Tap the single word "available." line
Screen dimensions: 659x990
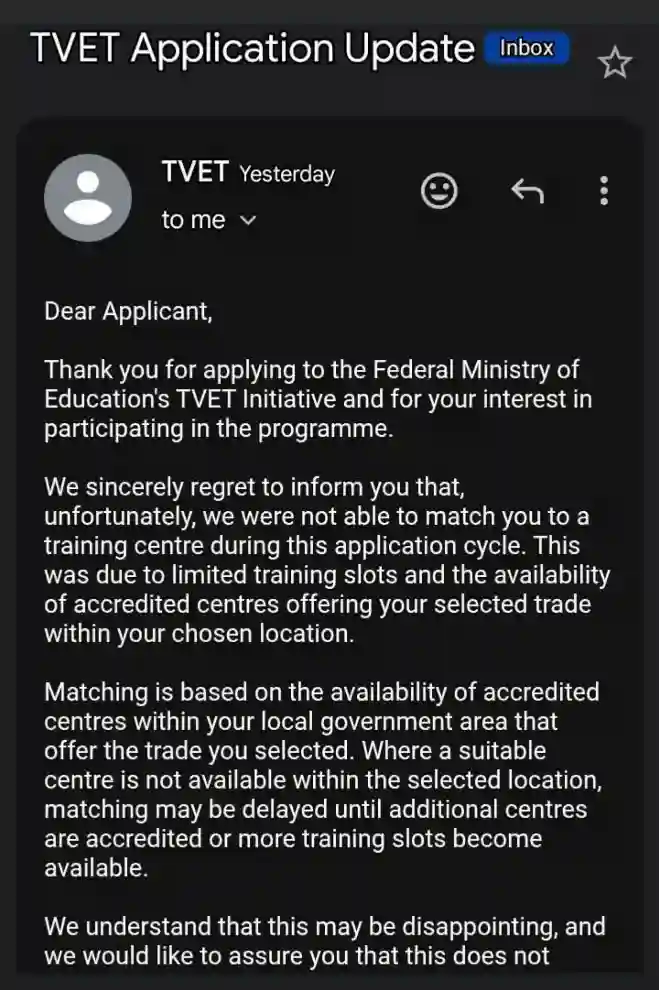click(x=96, y=868)
